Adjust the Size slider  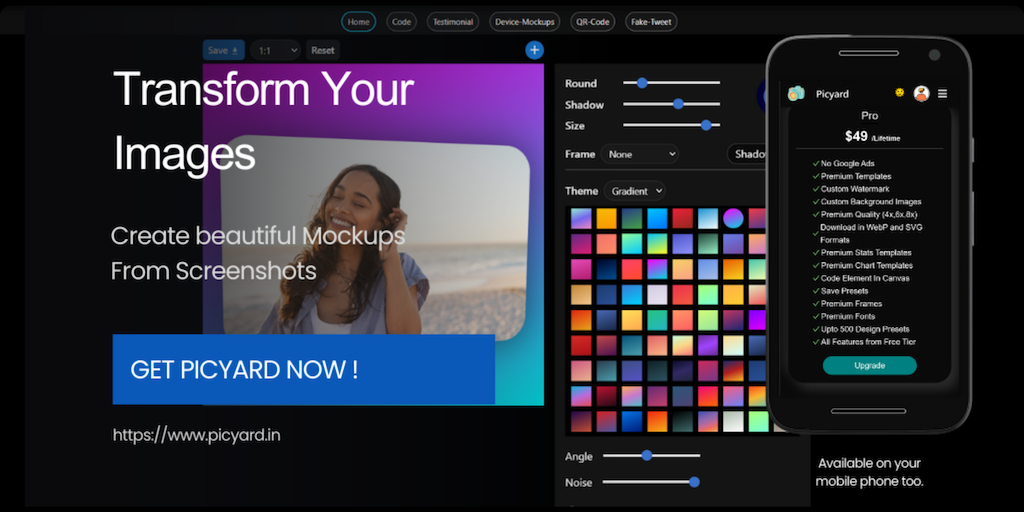[671, 125]
